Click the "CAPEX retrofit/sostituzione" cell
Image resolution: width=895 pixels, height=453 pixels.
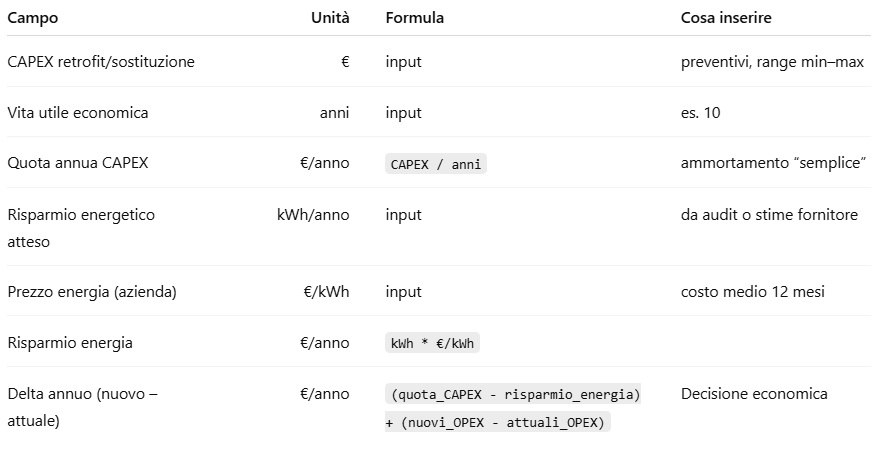[101, 62]
